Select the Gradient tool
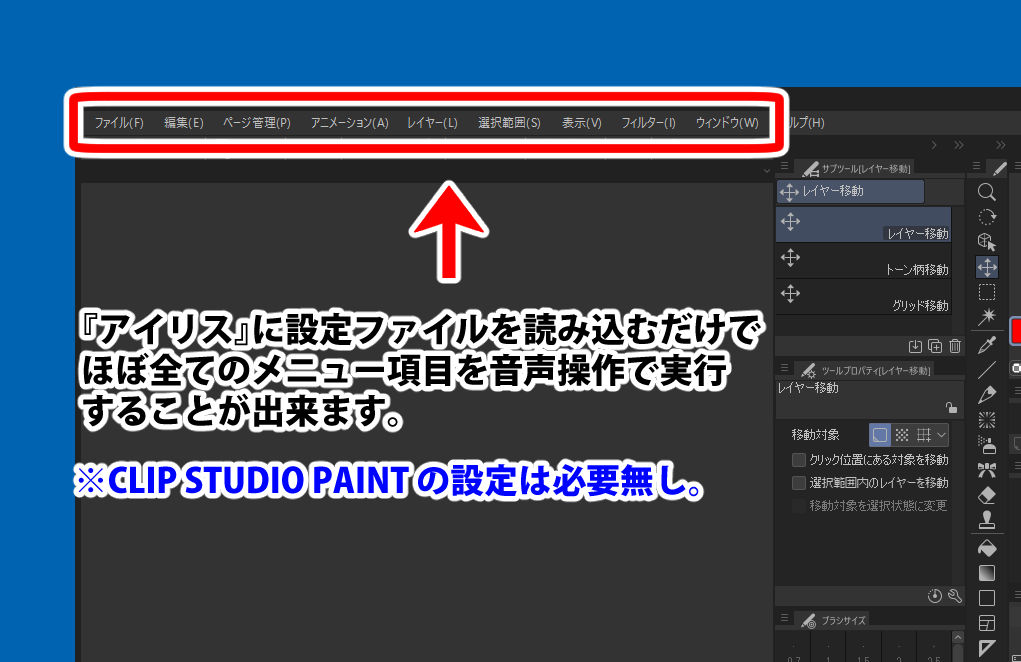The image size is (1021, 662). [986, 573]
